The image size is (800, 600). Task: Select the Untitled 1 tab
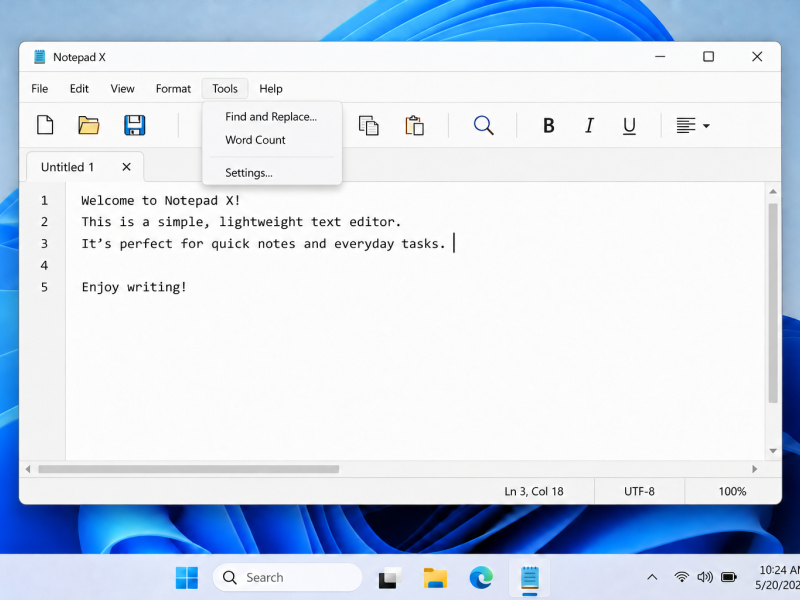click(67, 167)
